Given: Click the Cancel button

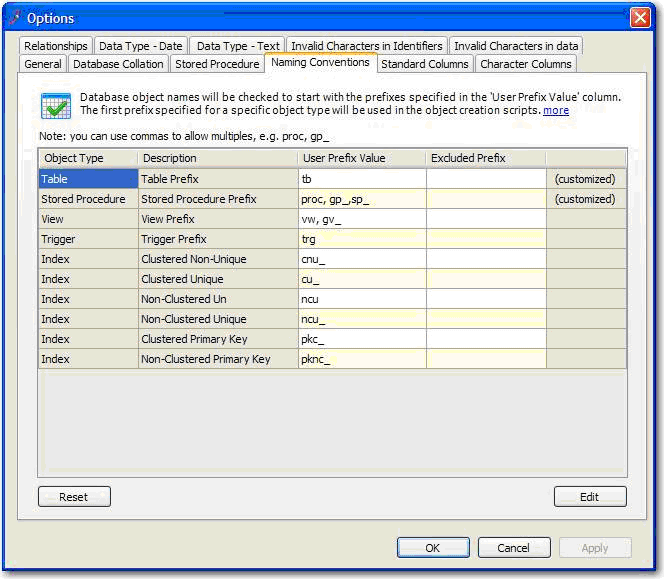Looking at the screenshot, I should point(513,548).
